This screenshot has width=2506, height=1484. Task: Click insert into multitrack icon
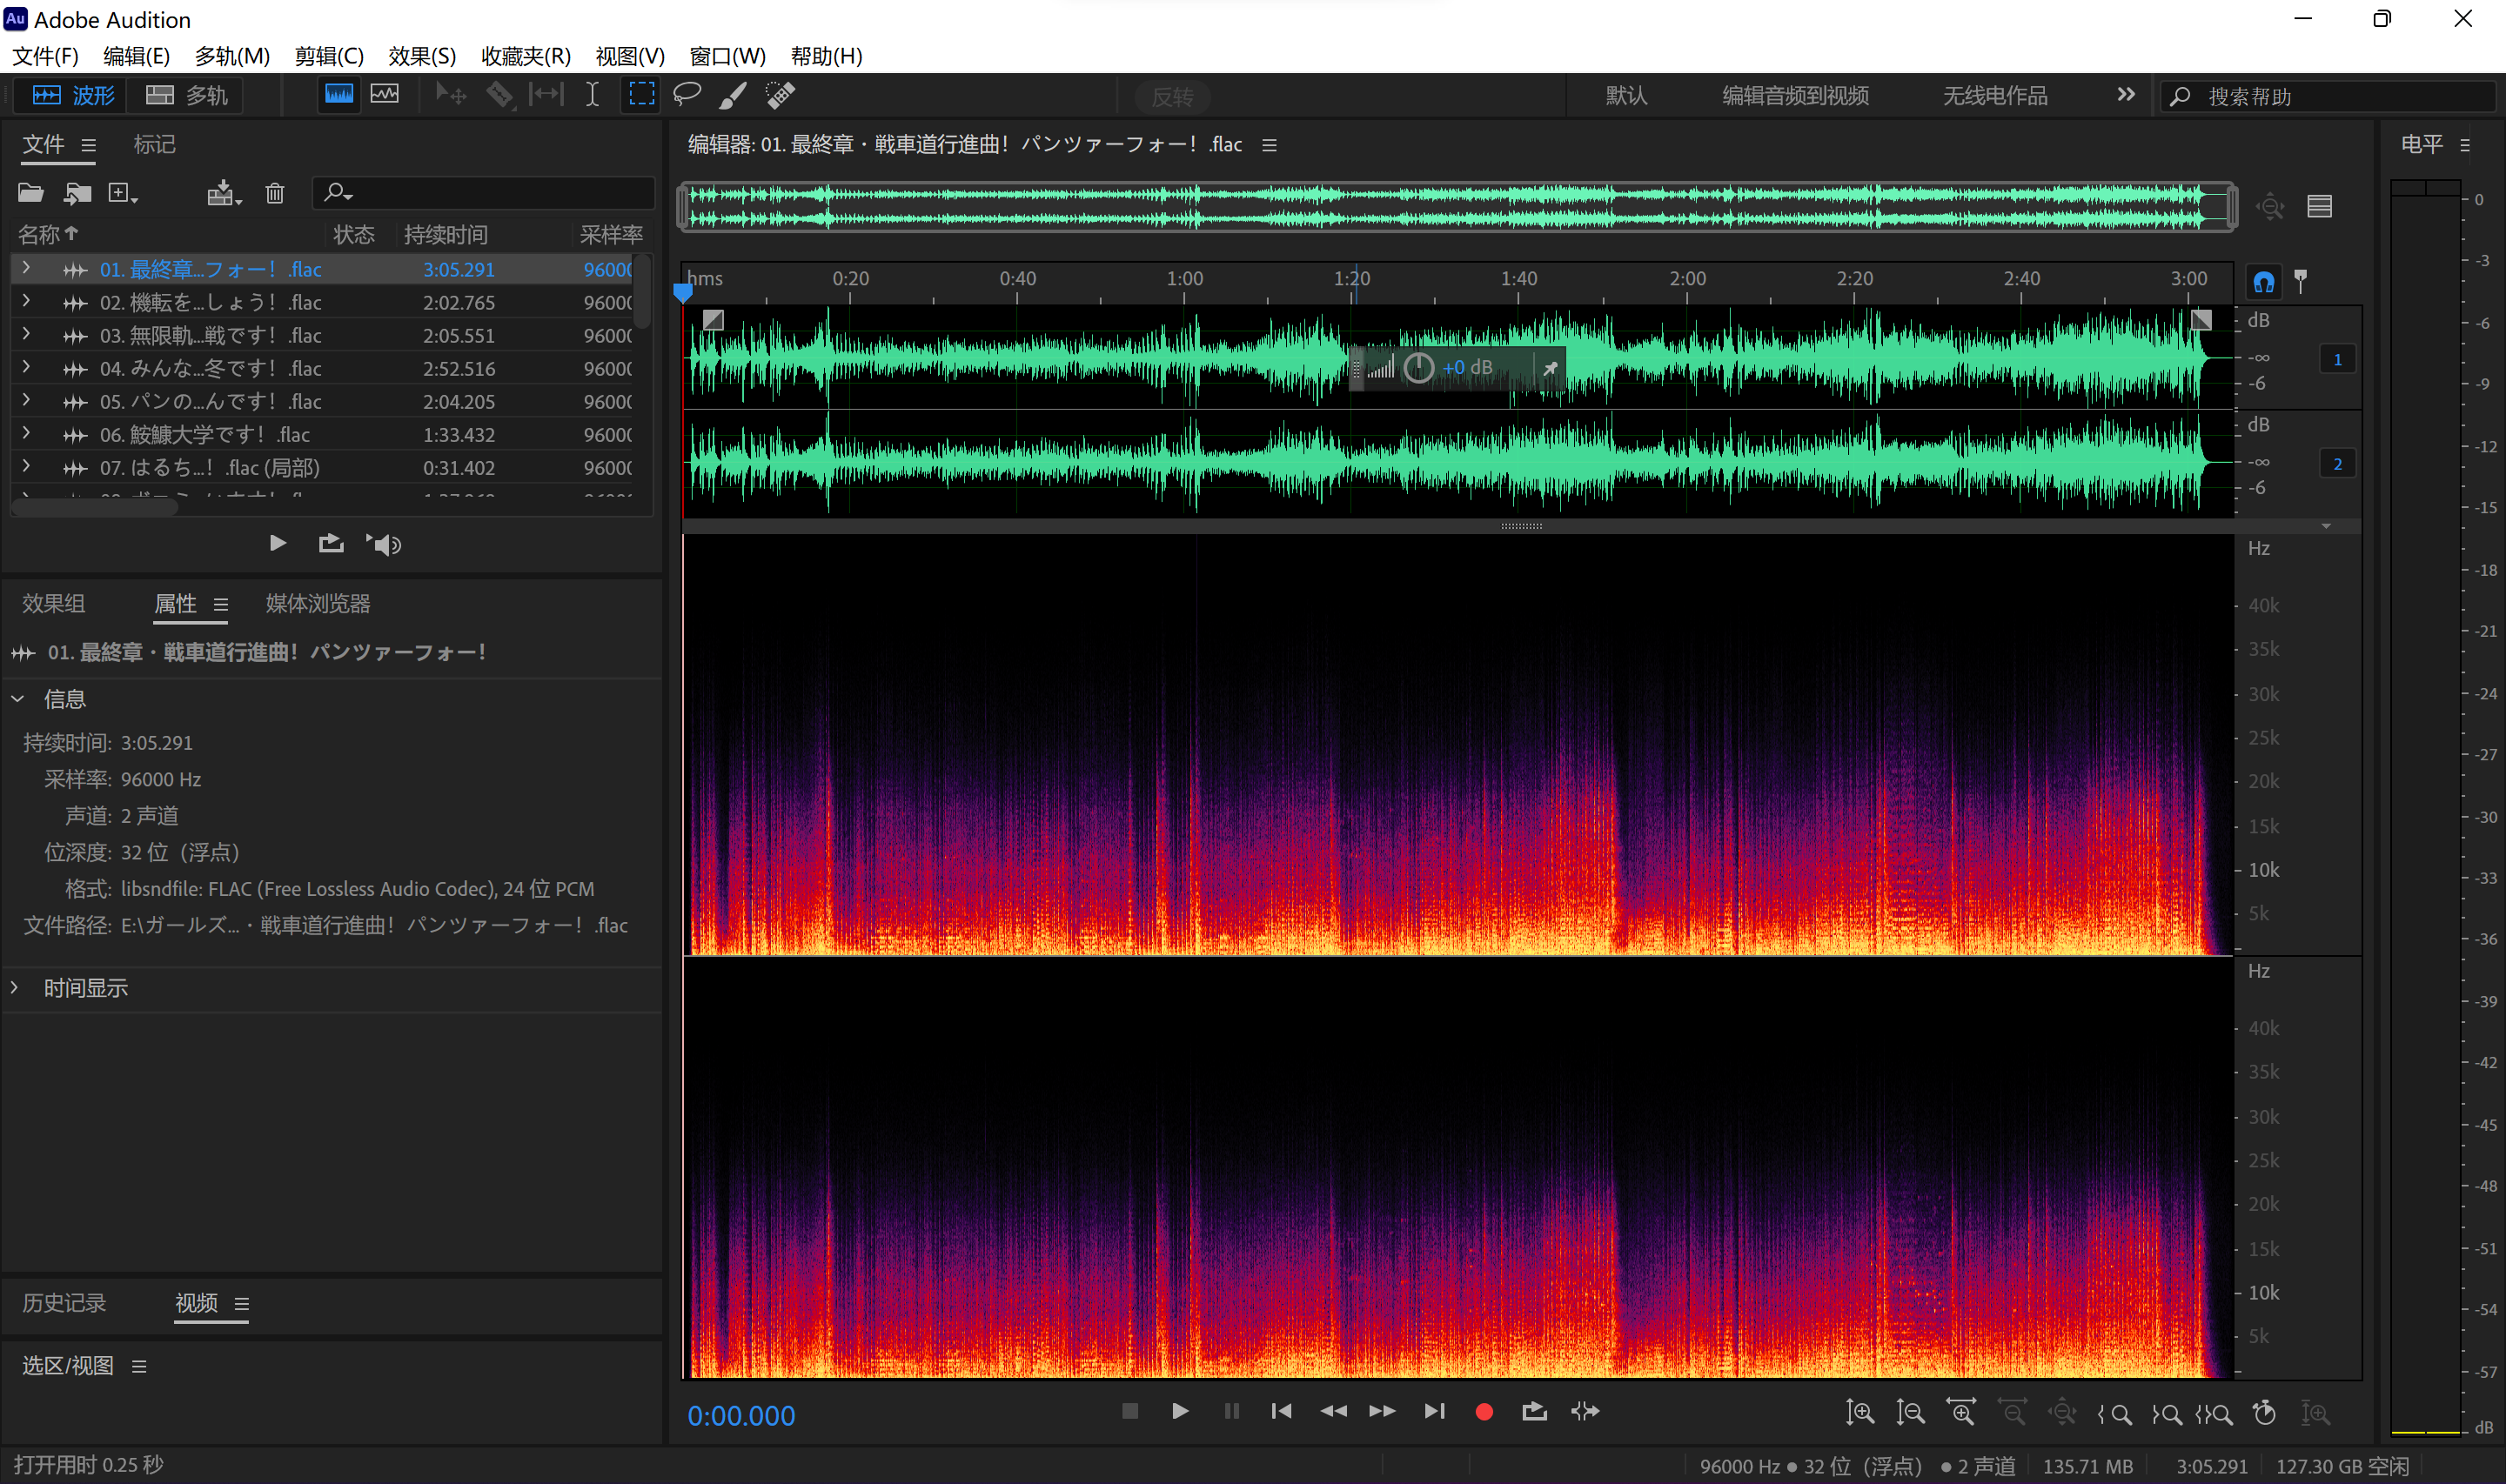[x=224, y=192]
